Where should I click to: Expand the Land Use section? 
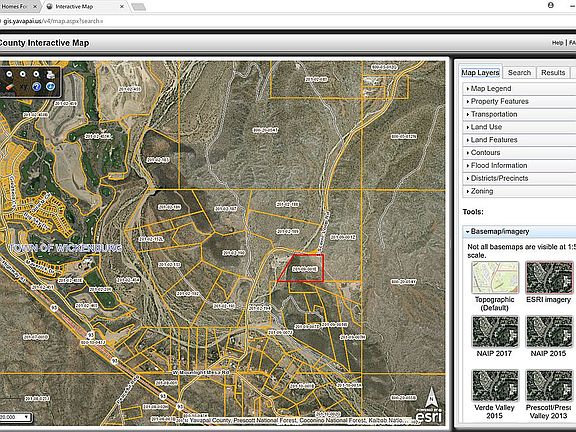coord(519,127)
